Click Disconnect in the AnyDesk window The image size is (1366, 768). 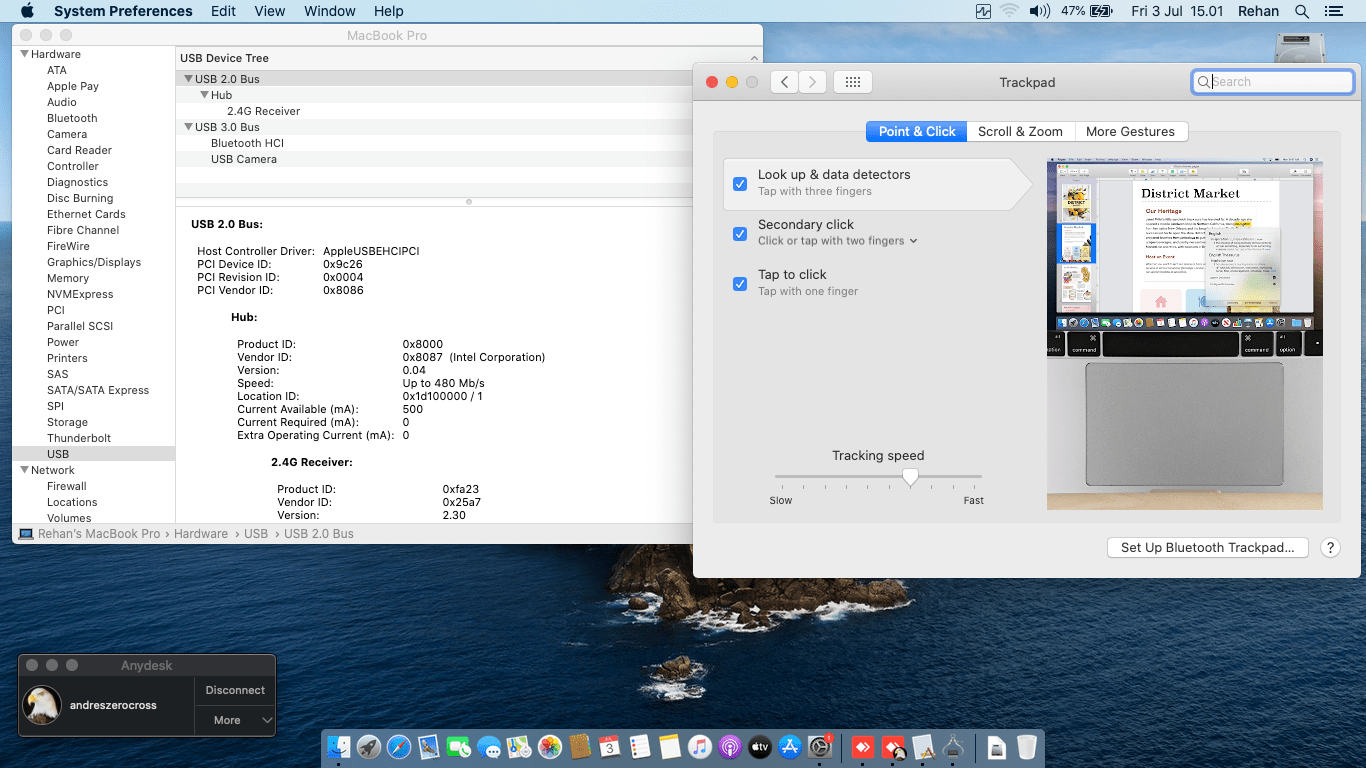click(x=234, y=690)
